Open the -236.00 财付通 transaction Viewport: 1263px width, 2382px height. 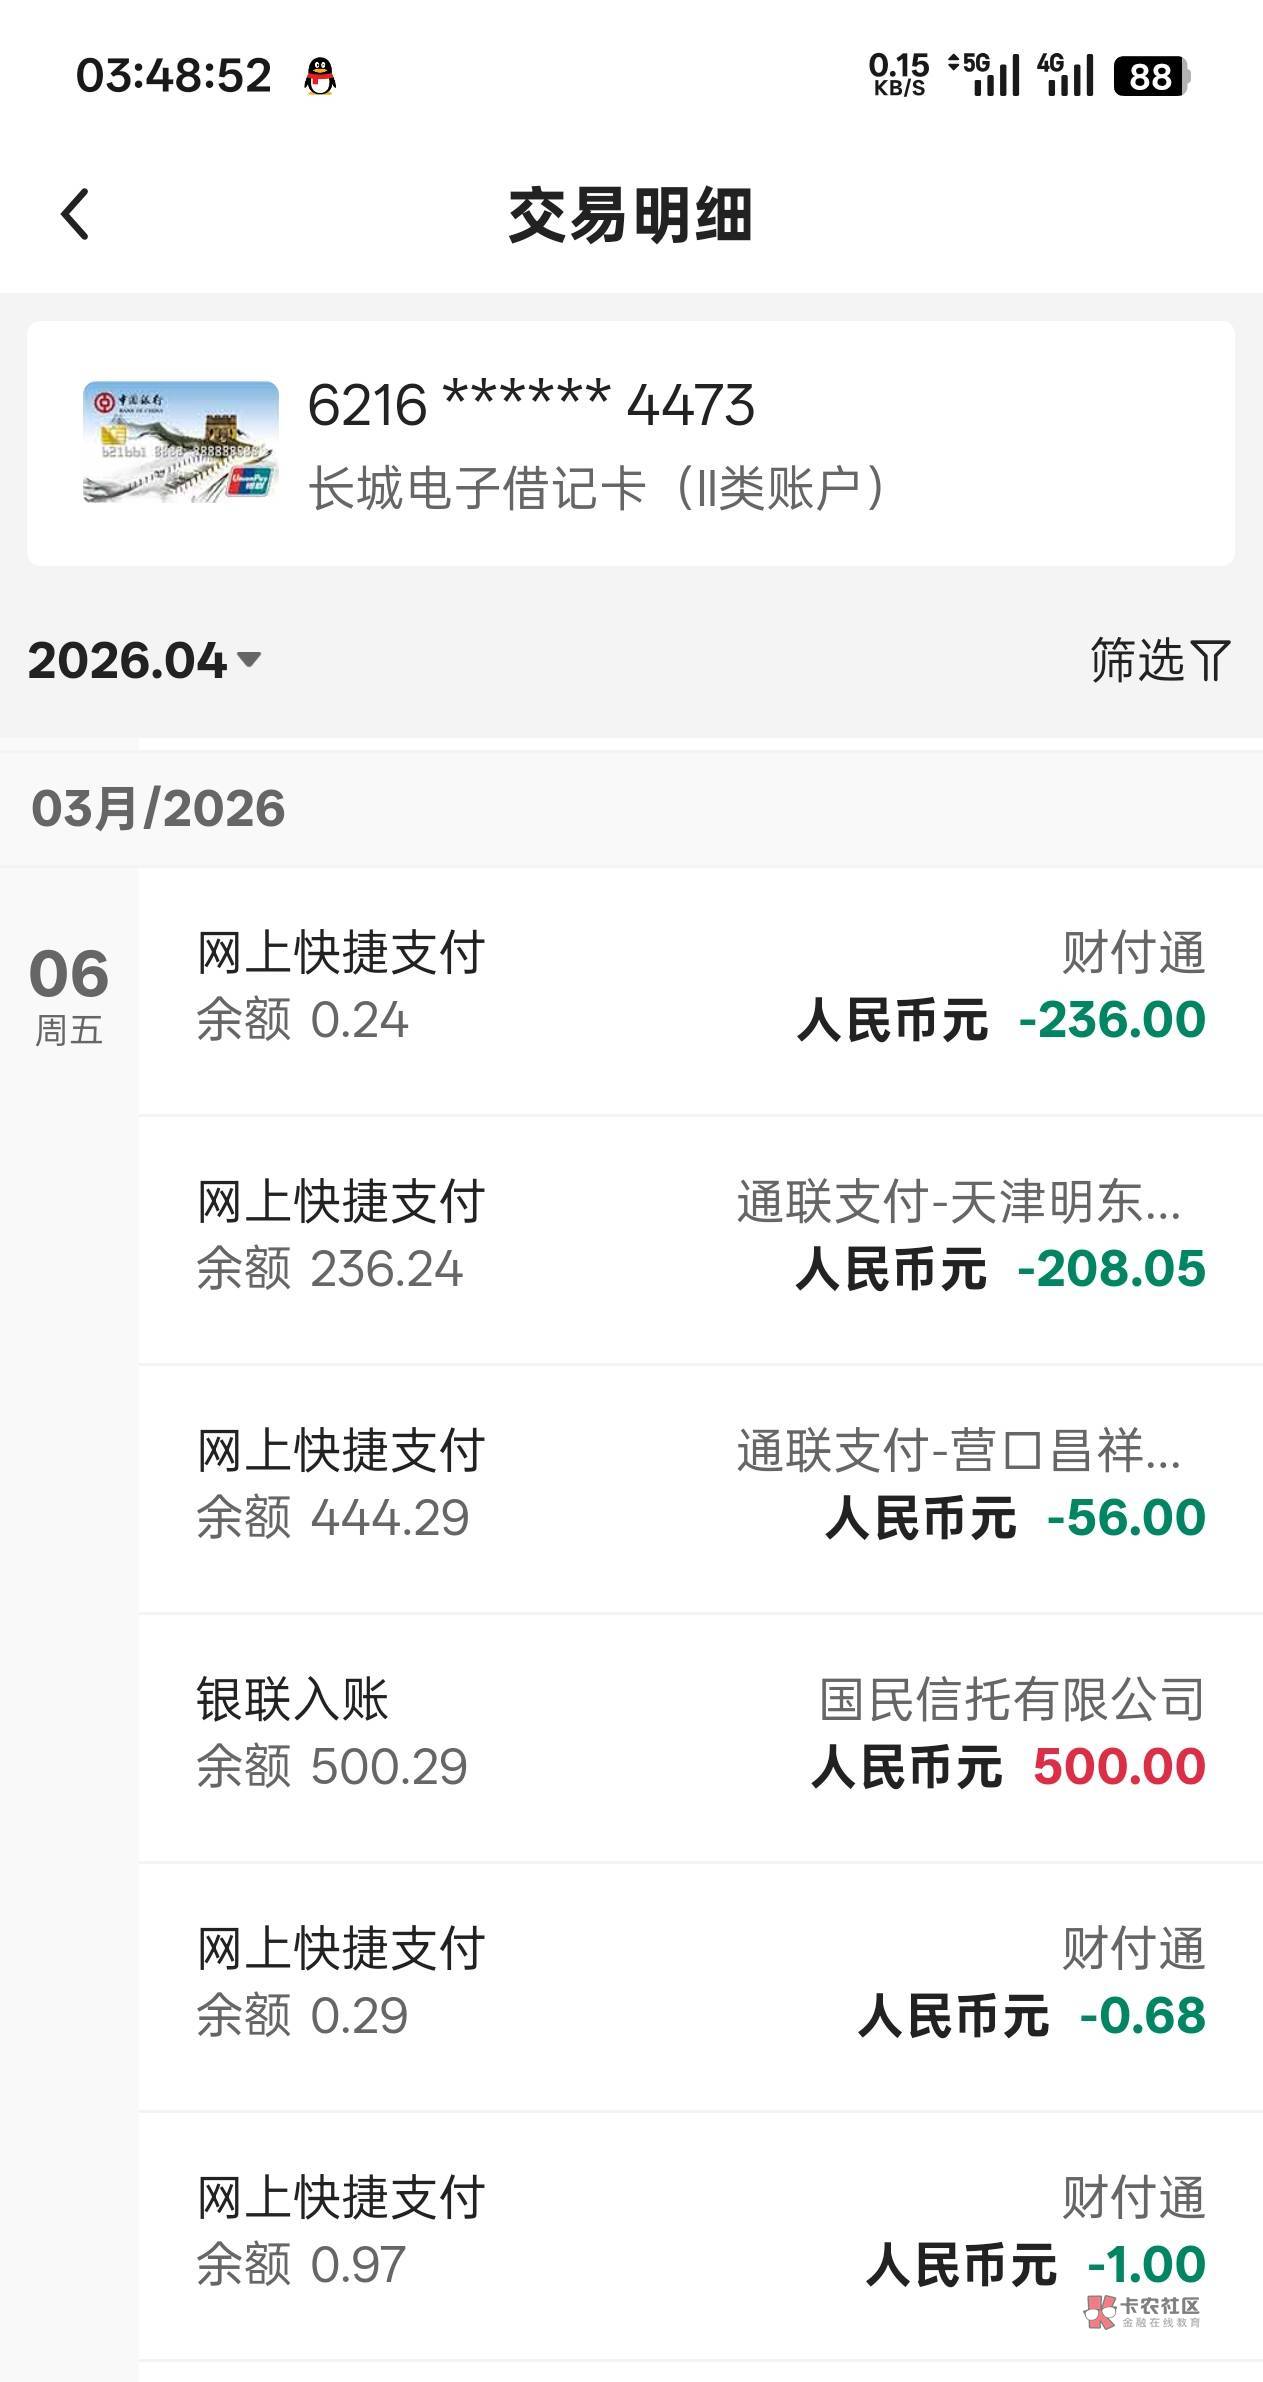point(700,988)
